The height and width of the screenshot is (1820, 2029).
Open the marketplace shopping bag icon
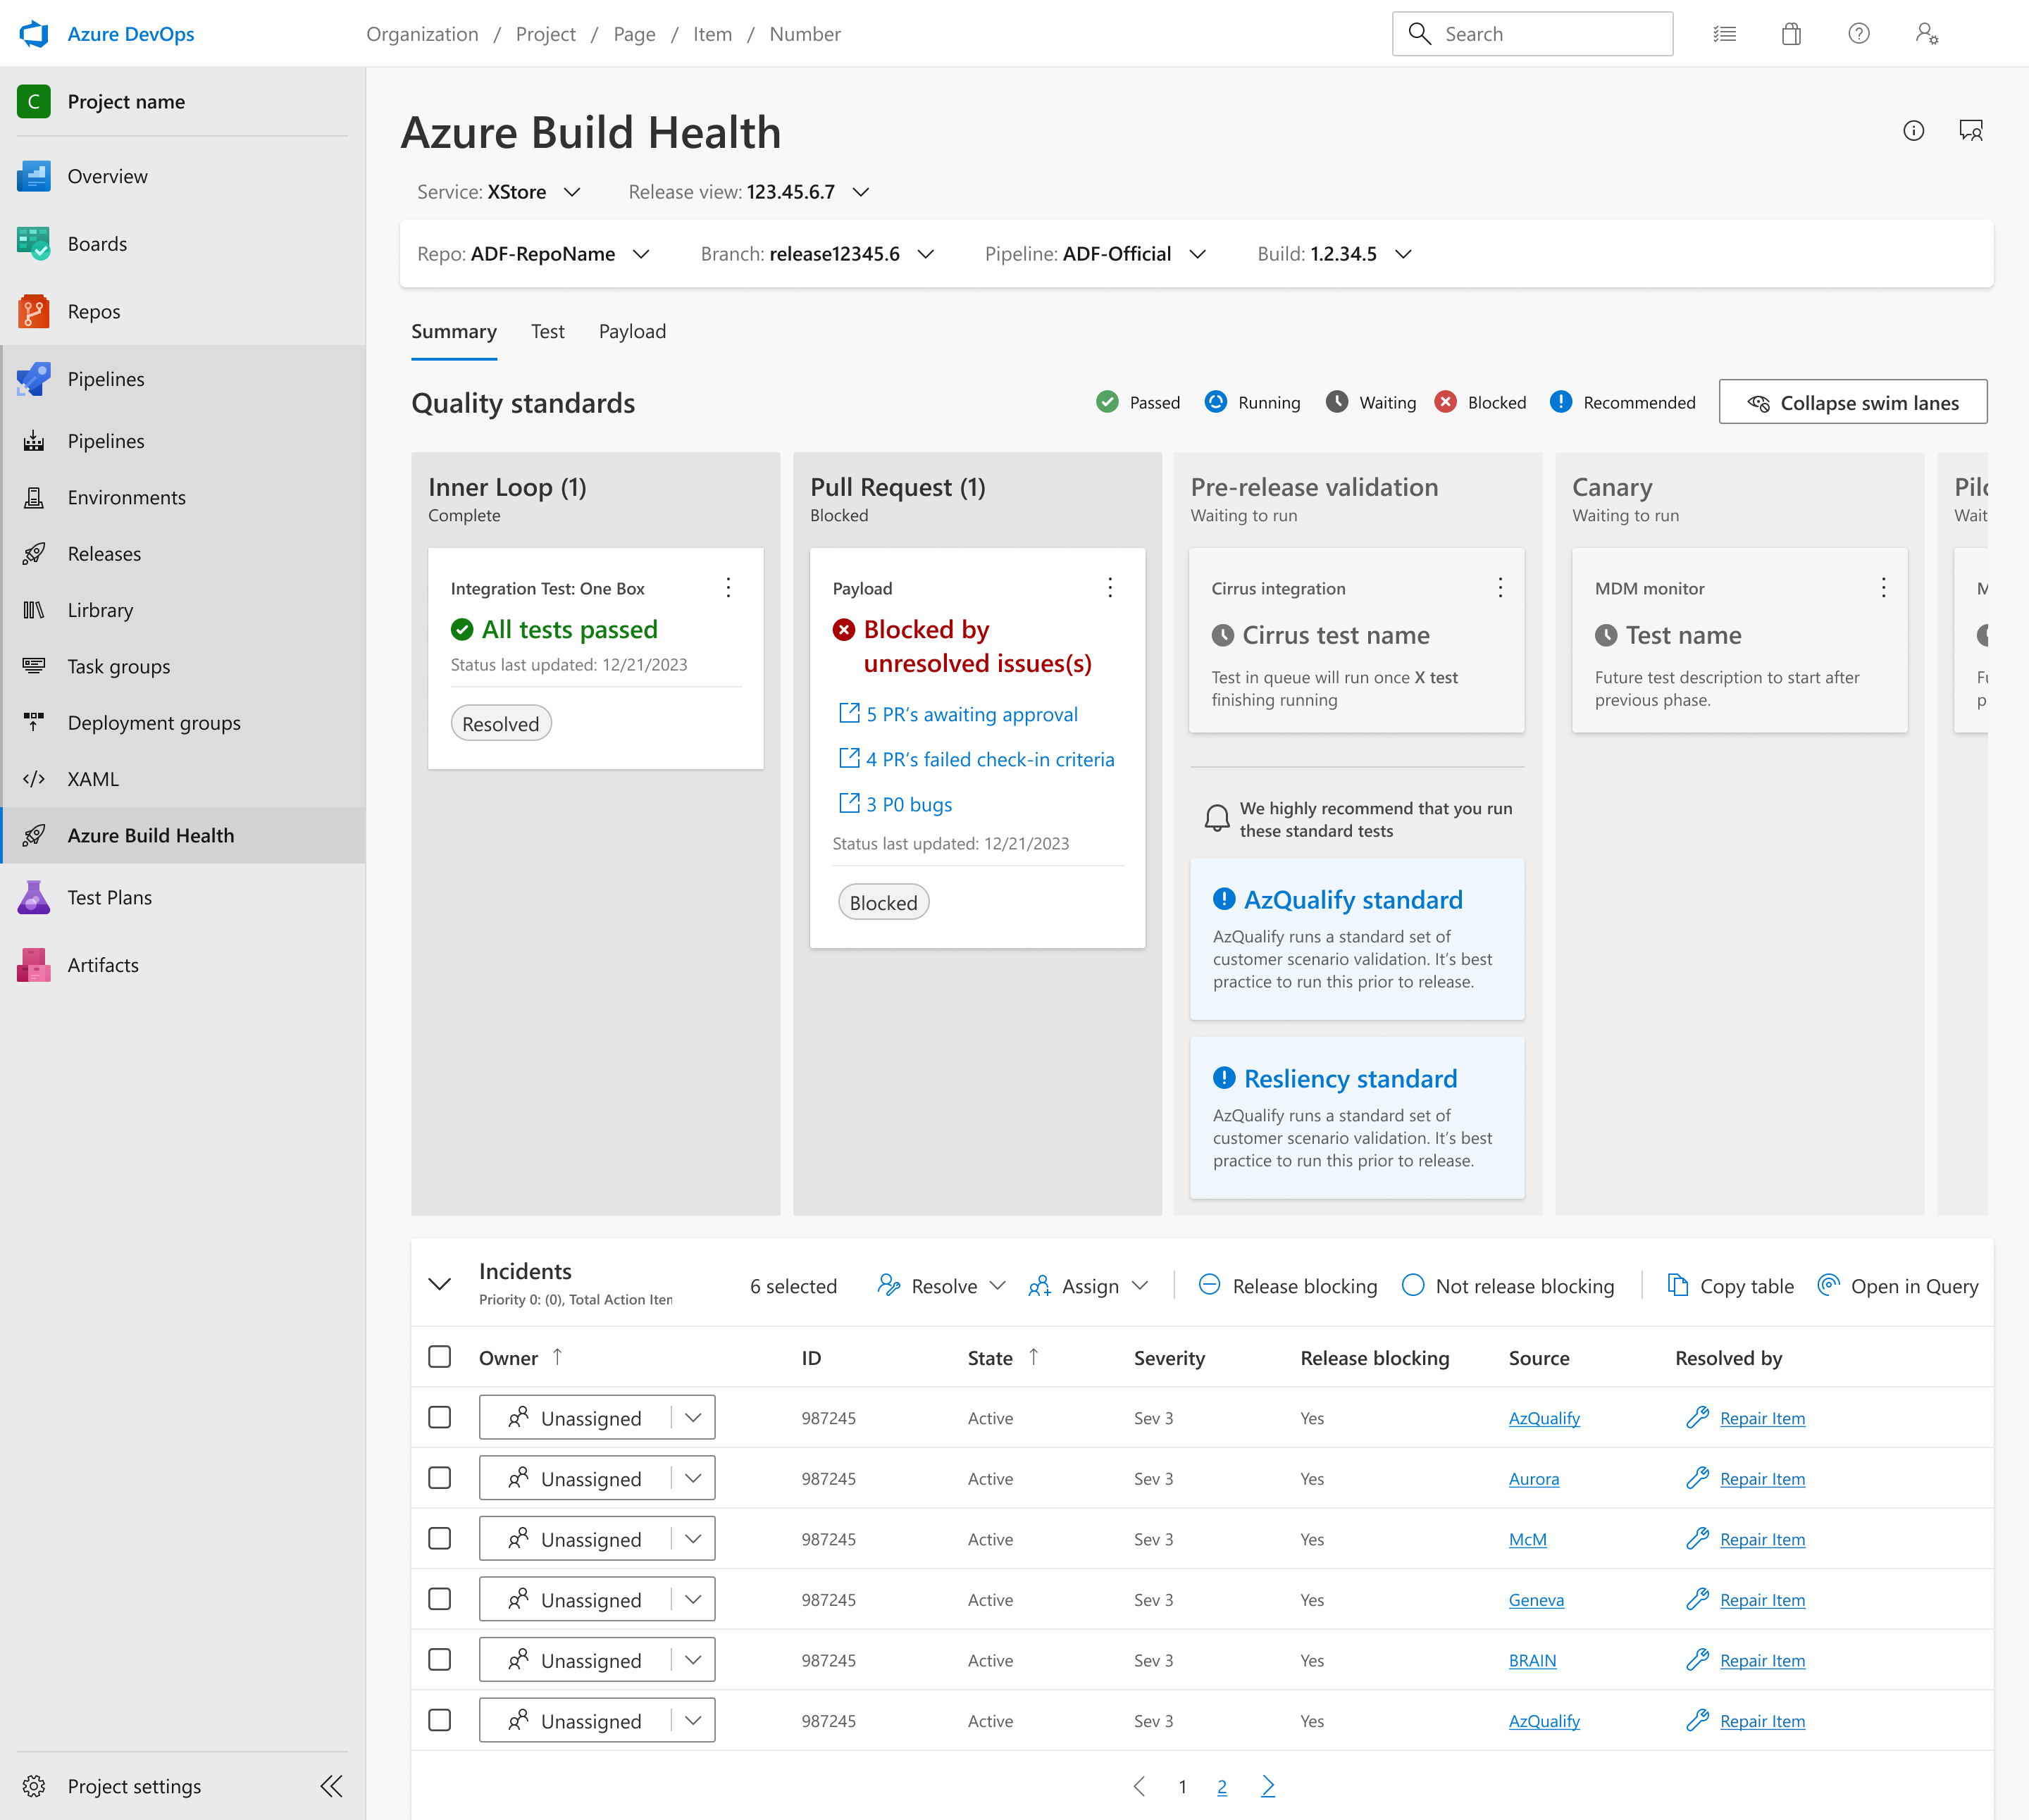point(1791,34)
